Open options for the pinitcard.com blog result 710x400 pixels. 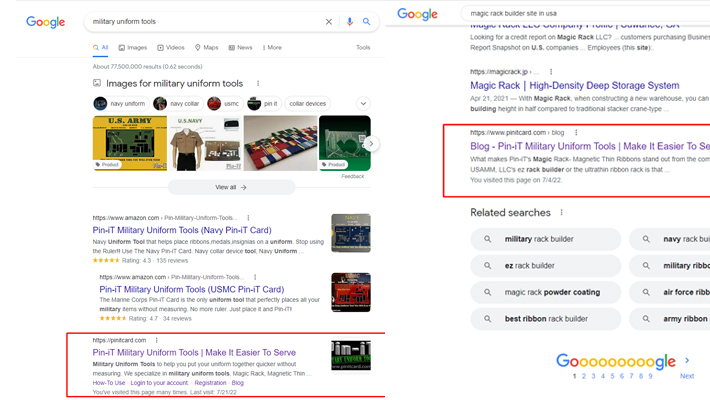(x=576, y=133)
